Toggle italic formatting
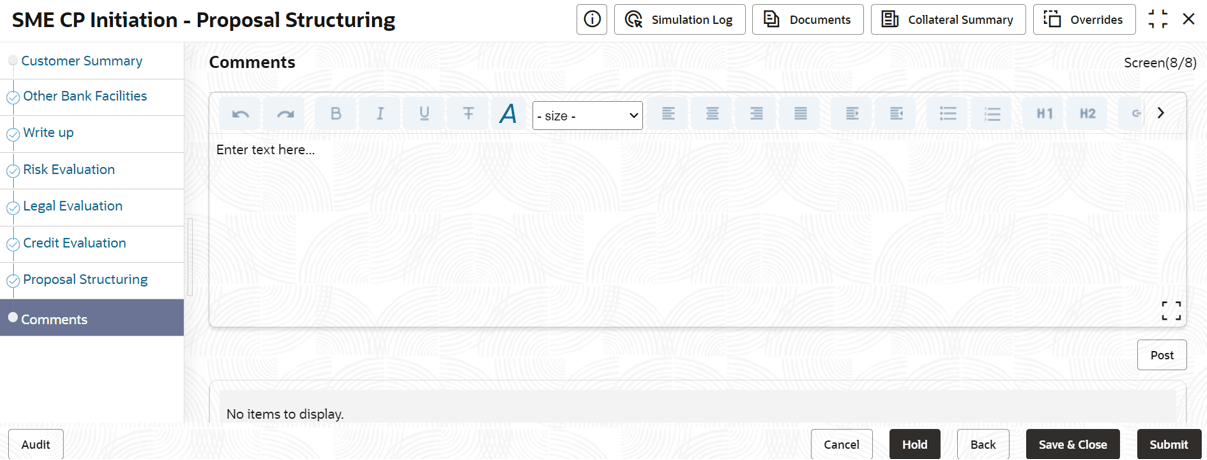The width and height of the screenshot is (1207, 460). click(380, 114)
